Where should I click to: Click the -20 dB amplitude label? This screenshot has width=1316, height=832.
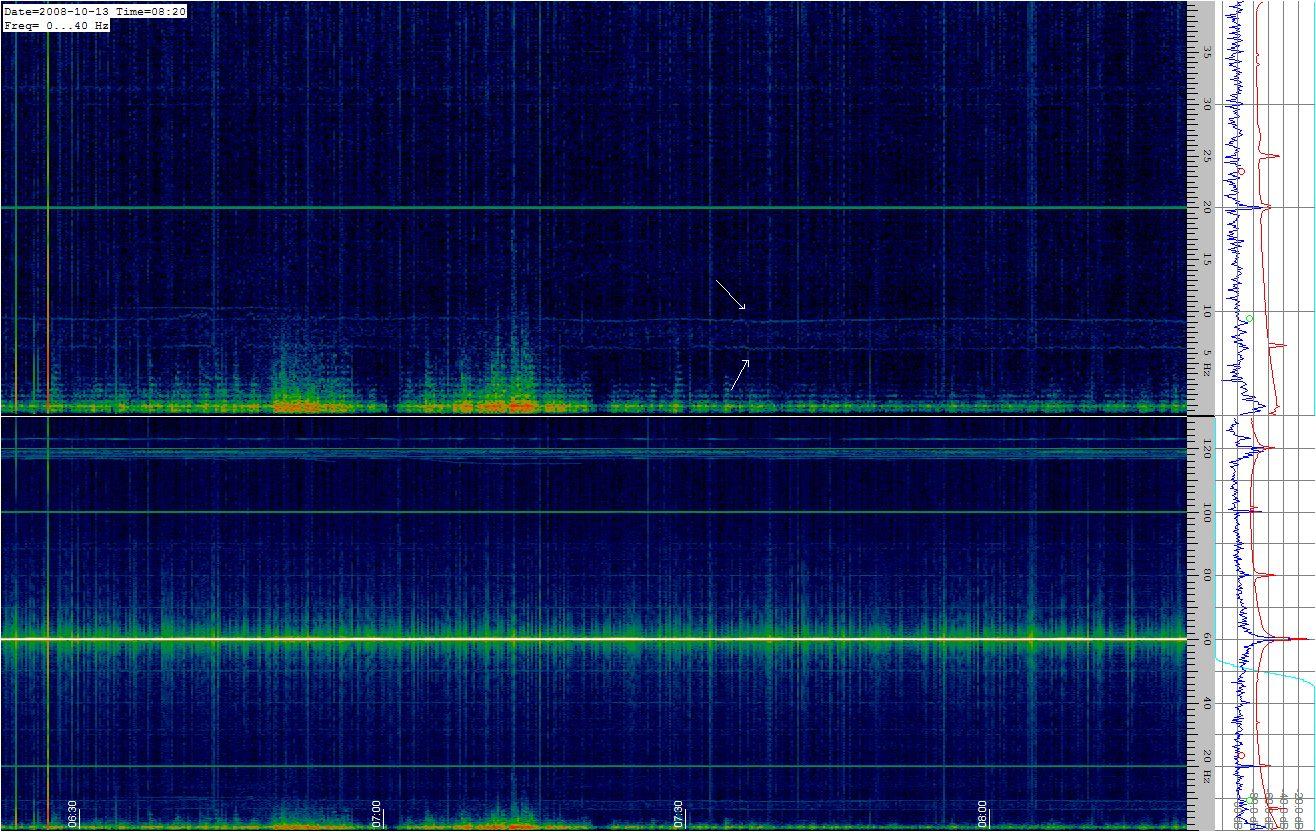1300,811
